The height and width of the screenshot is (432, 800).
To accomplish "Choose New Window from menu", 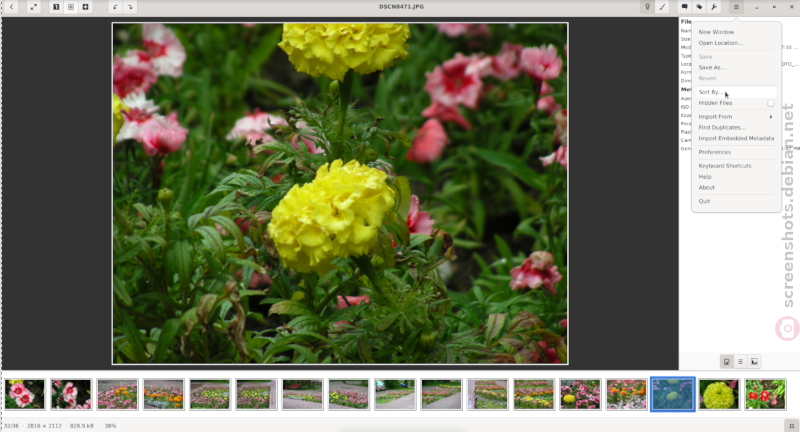I will [736, 32].
